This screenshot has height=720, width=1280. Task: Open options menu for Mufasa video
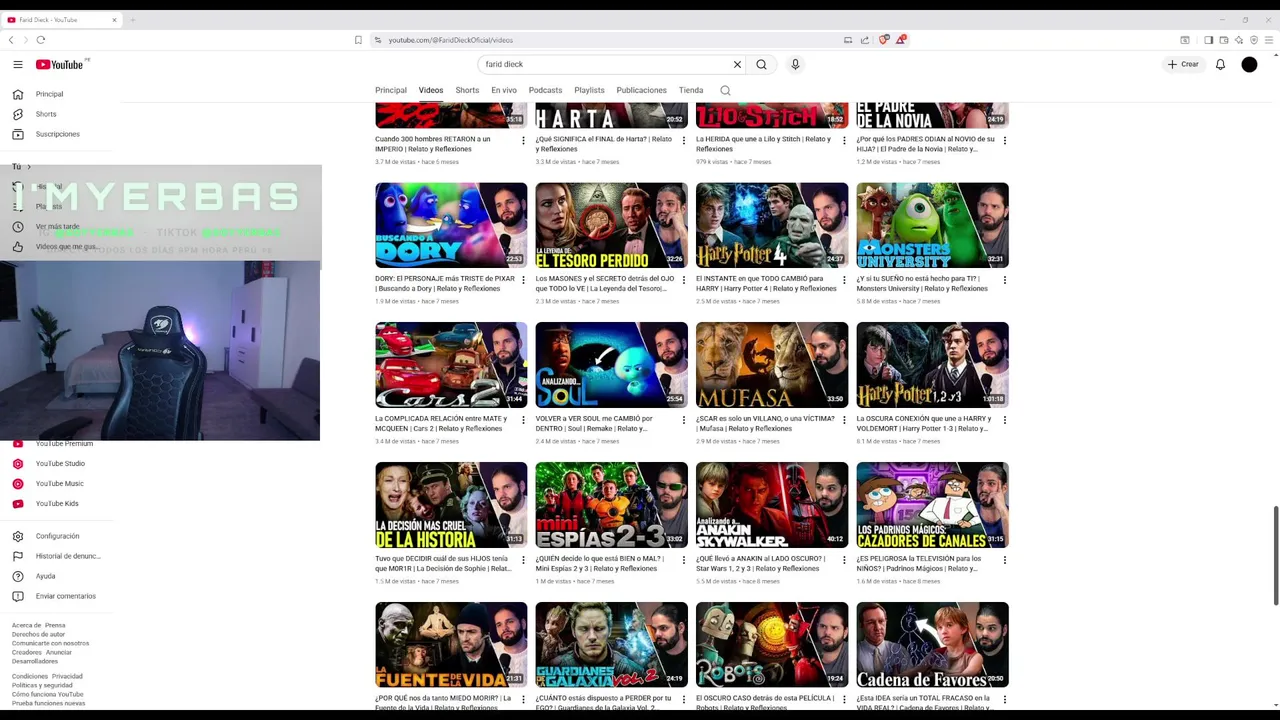[844, 420]
